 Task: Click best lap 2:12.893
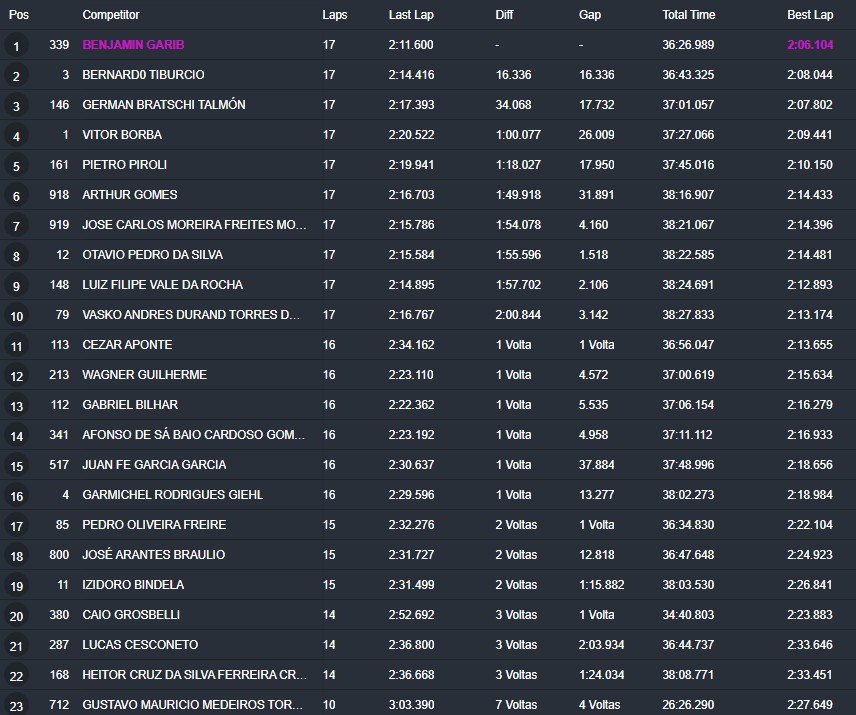(x=810, y=285)
